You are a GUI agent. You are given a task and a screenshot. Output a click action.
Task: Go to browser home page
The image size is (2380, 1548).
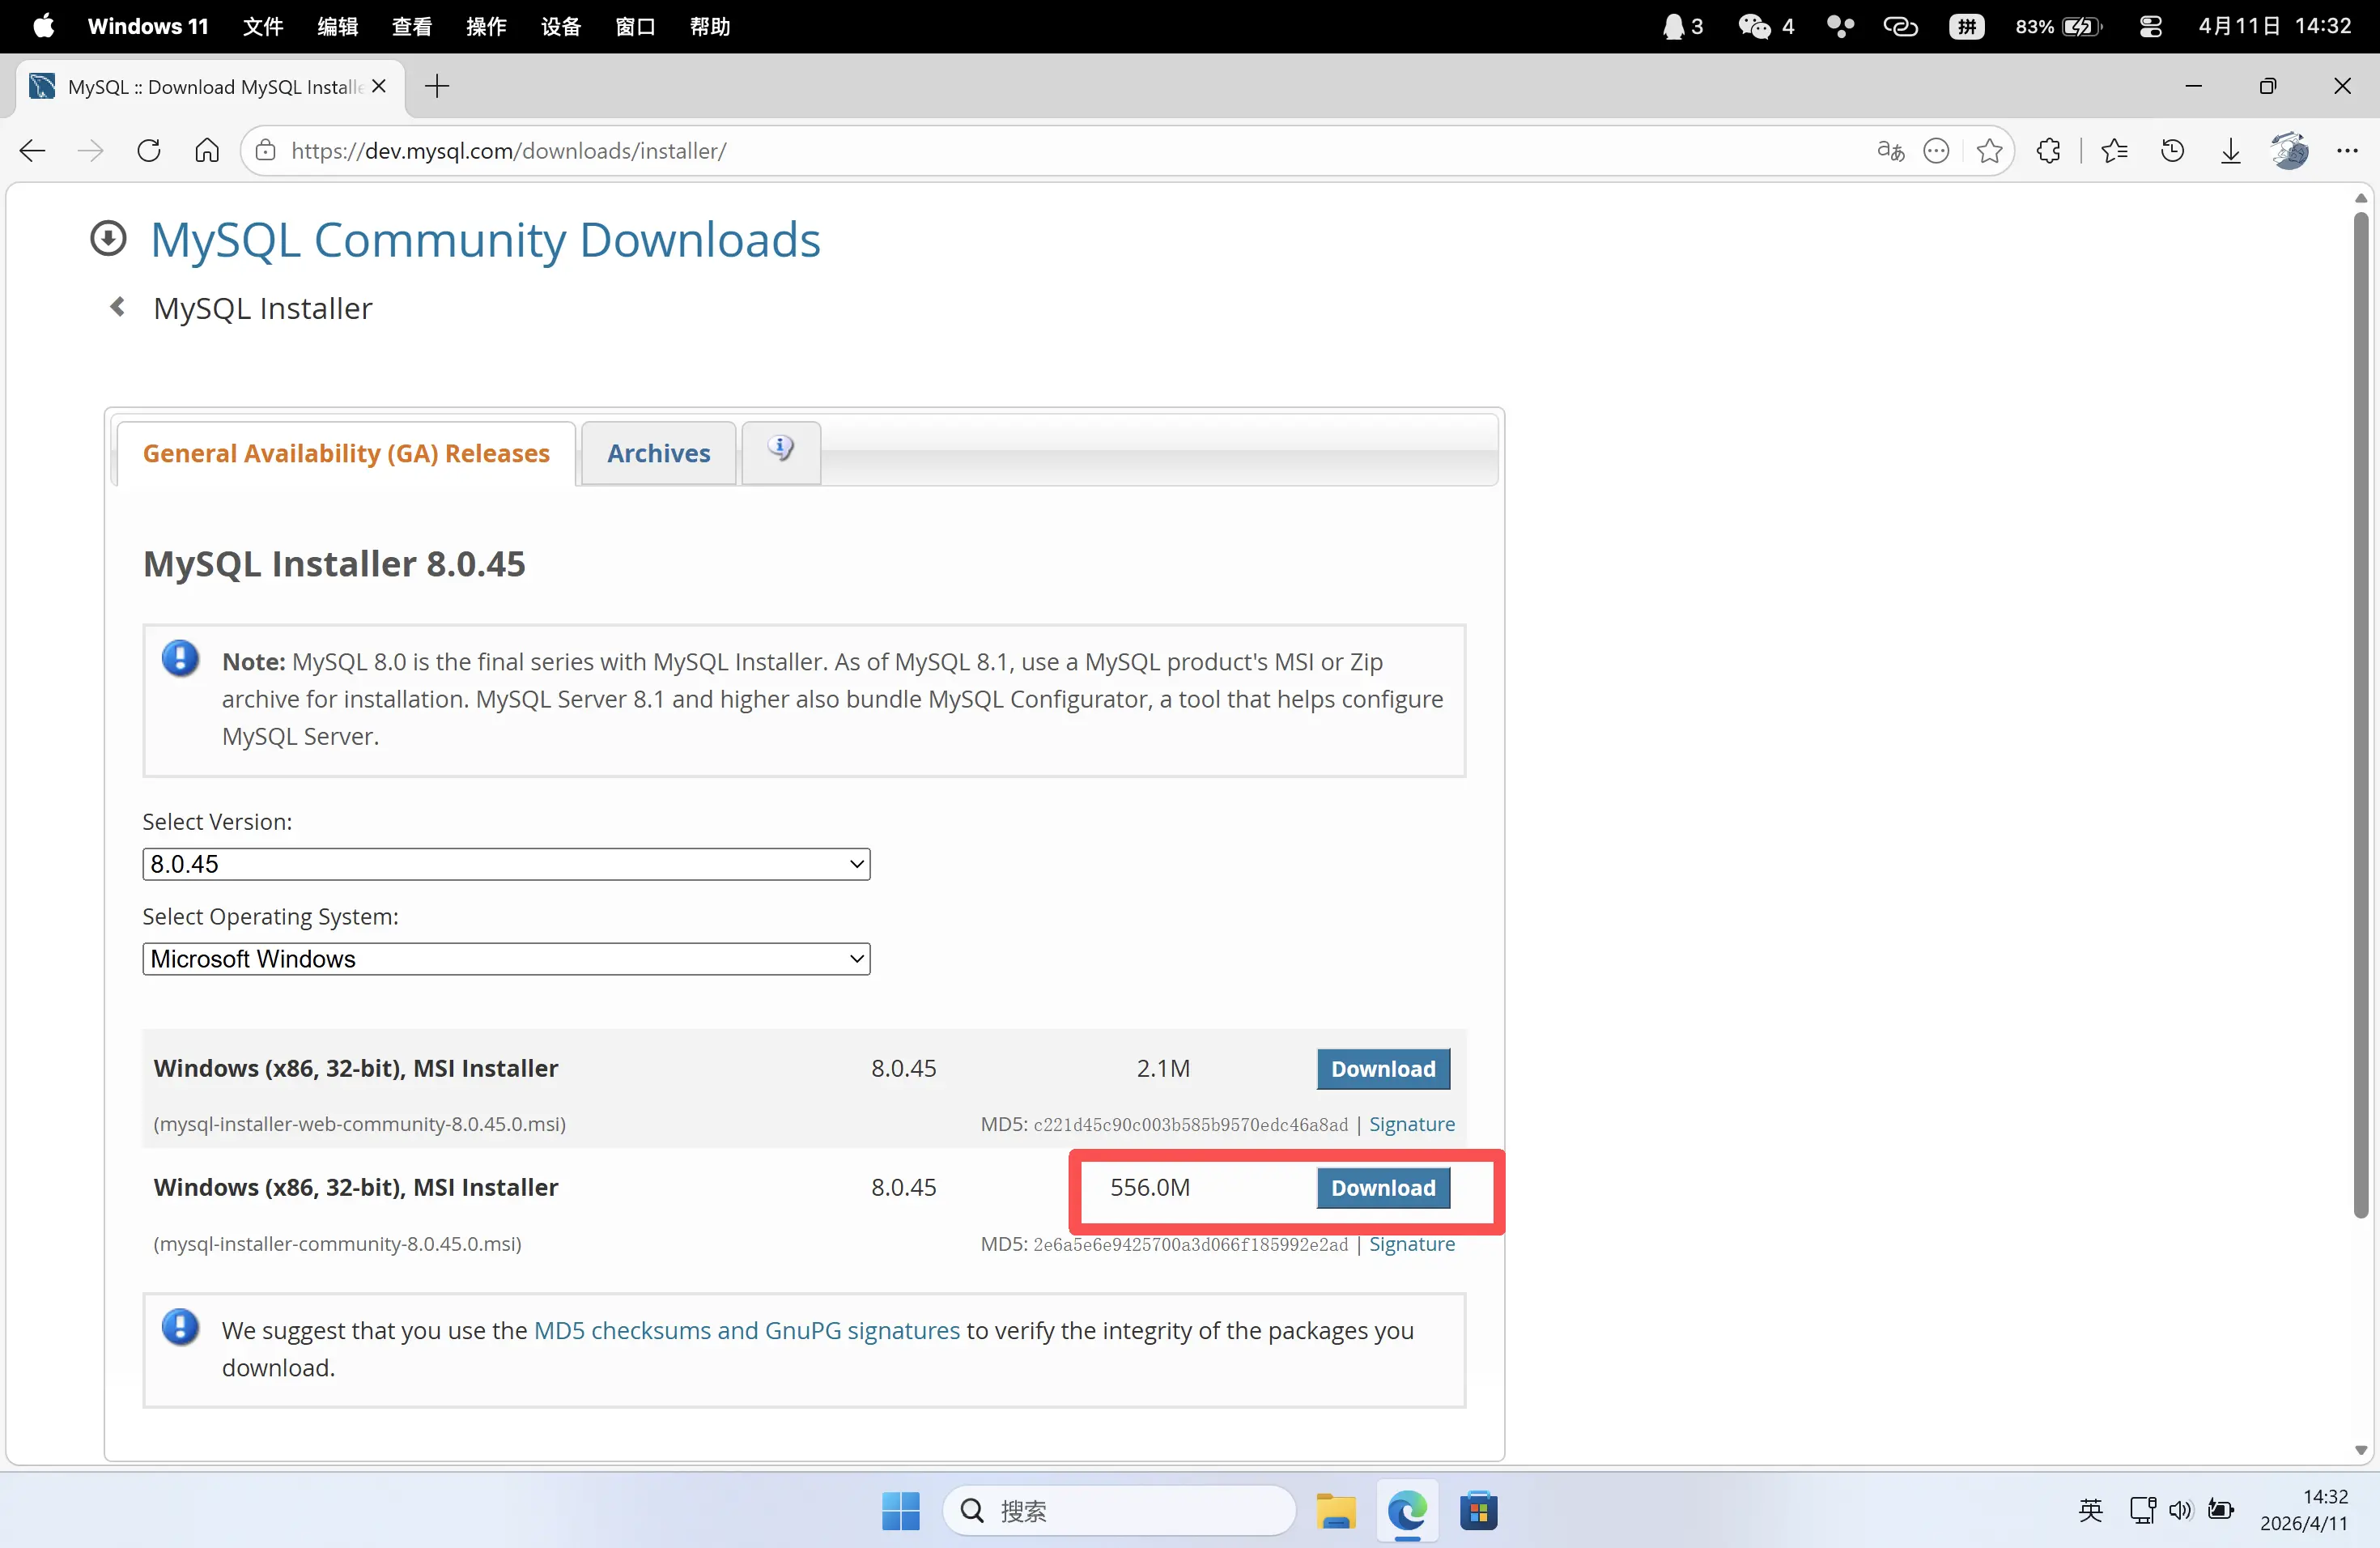tap(207, 151)
